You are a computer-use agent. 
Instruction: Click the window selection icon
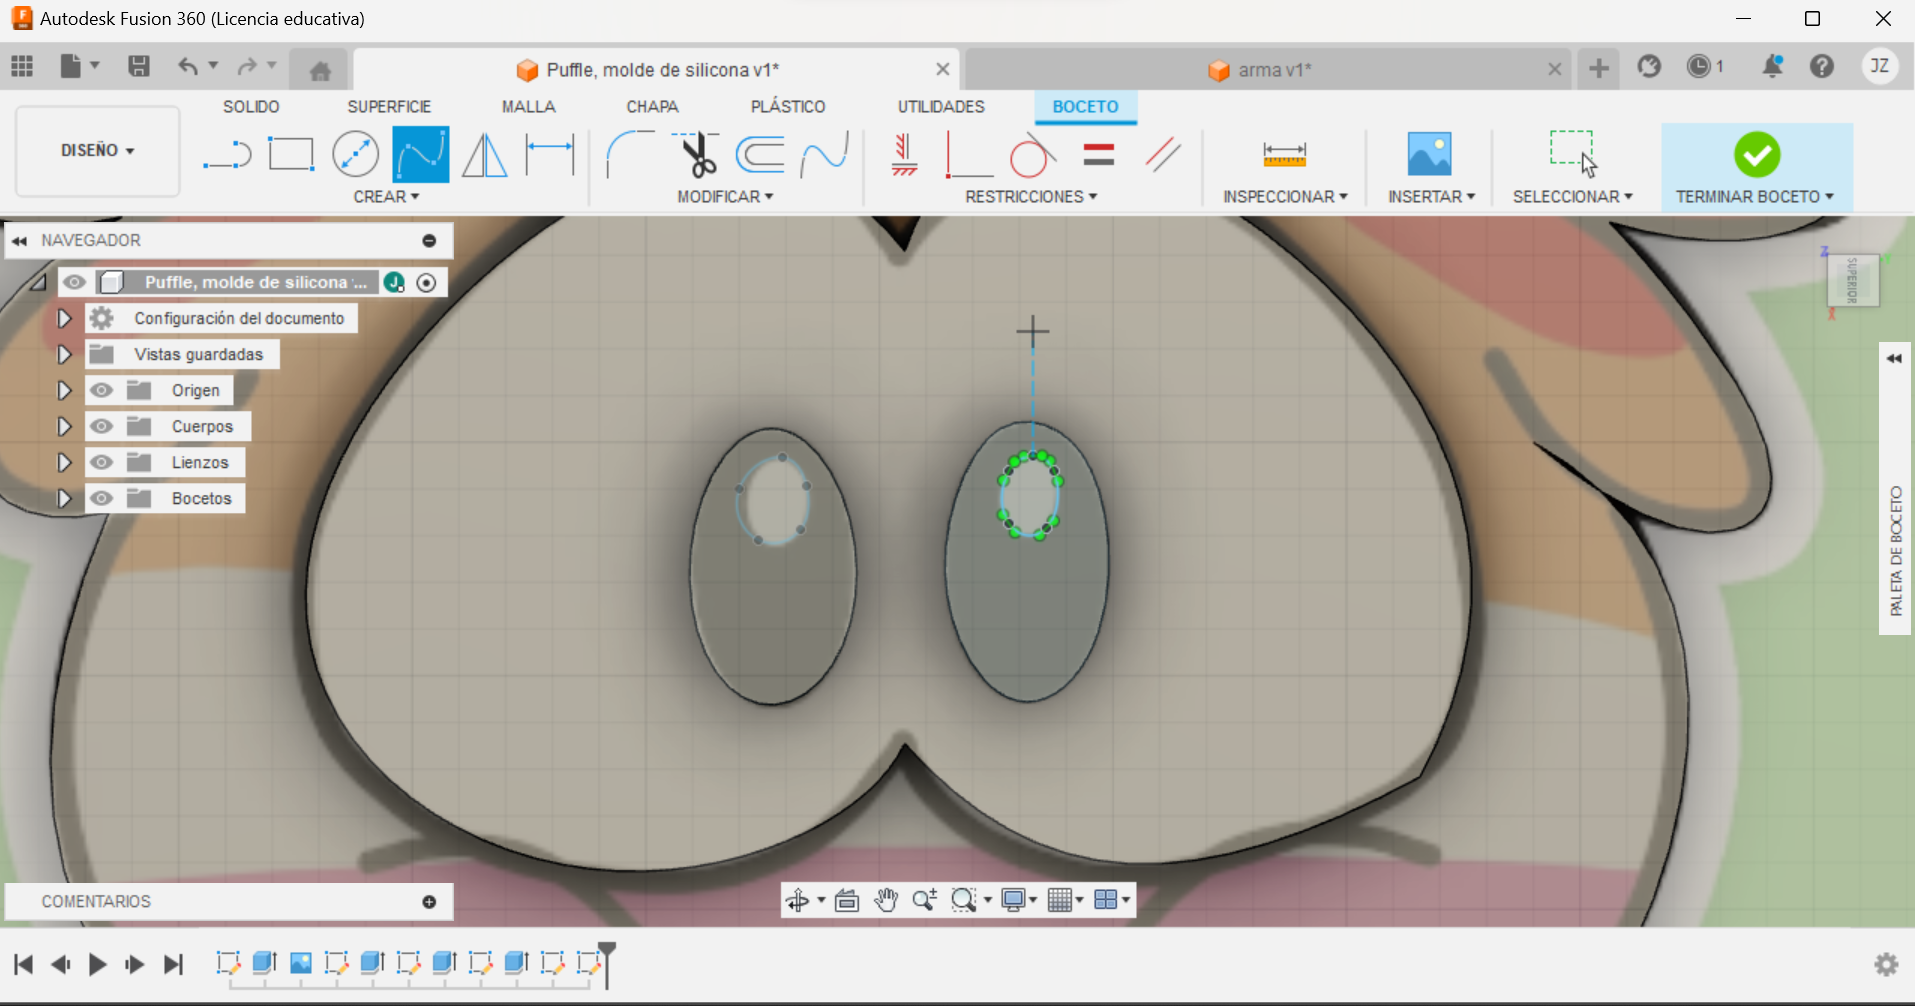click(x=1573, y=153)
